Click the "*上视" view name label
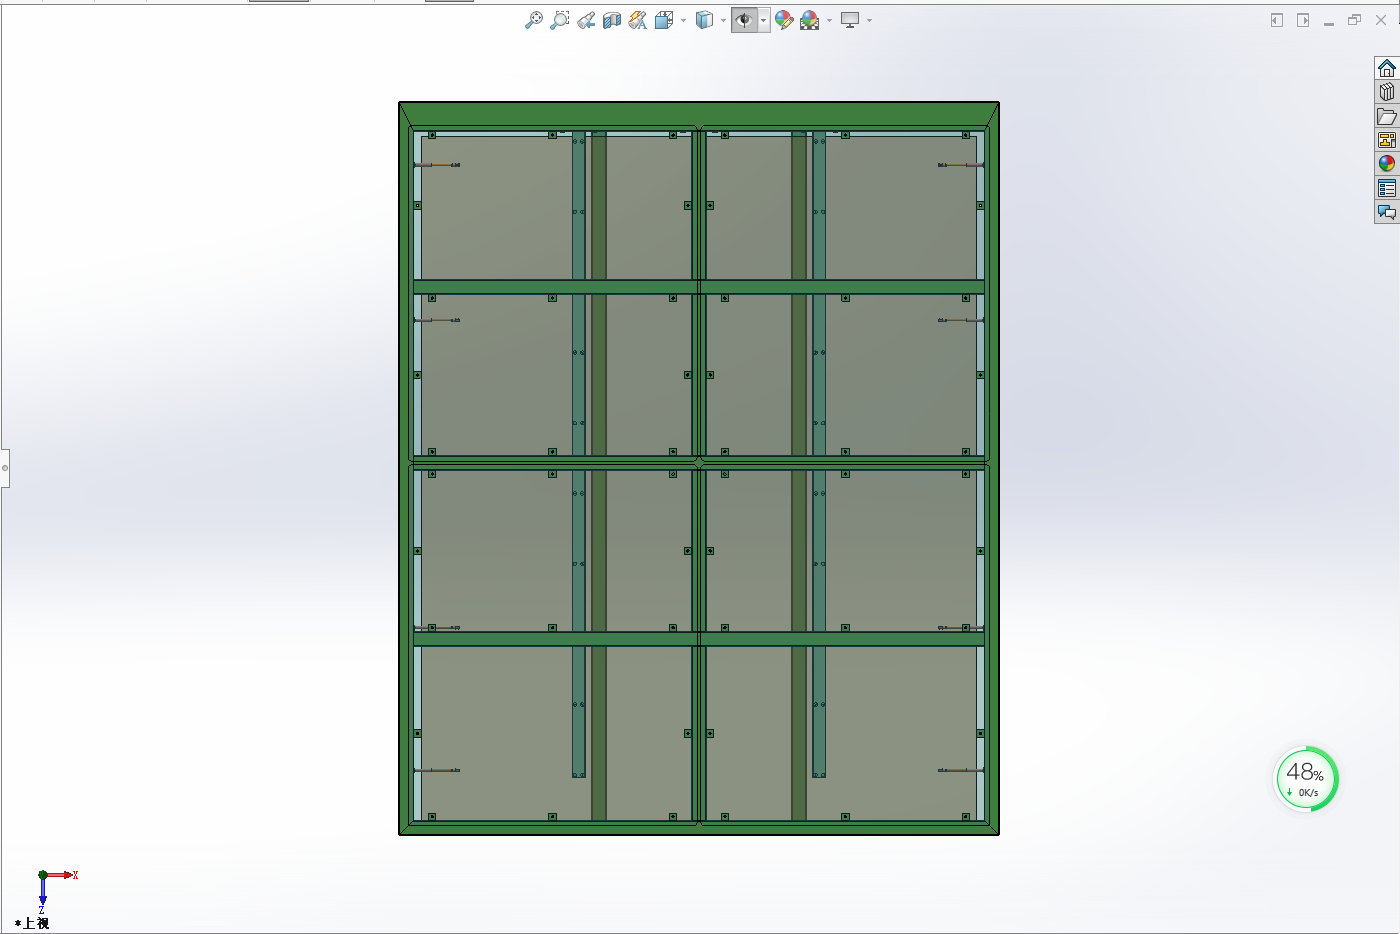1400x934 pixels. pos(32,923)
